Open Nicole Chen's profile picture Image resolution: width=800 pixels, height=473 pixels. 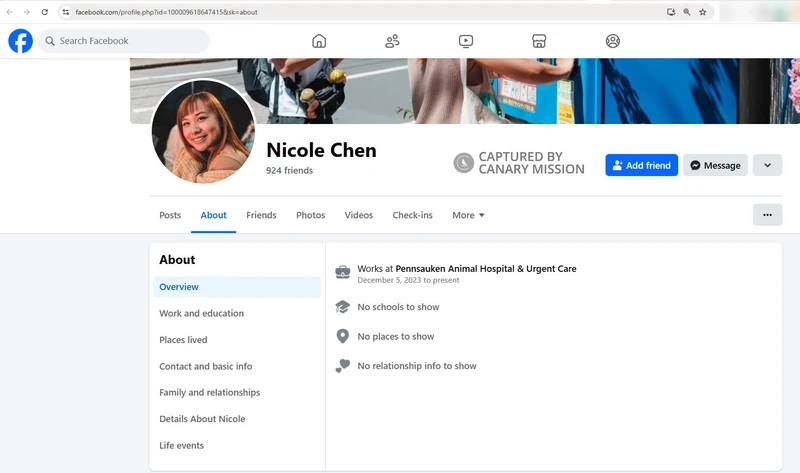pos(204,131)
